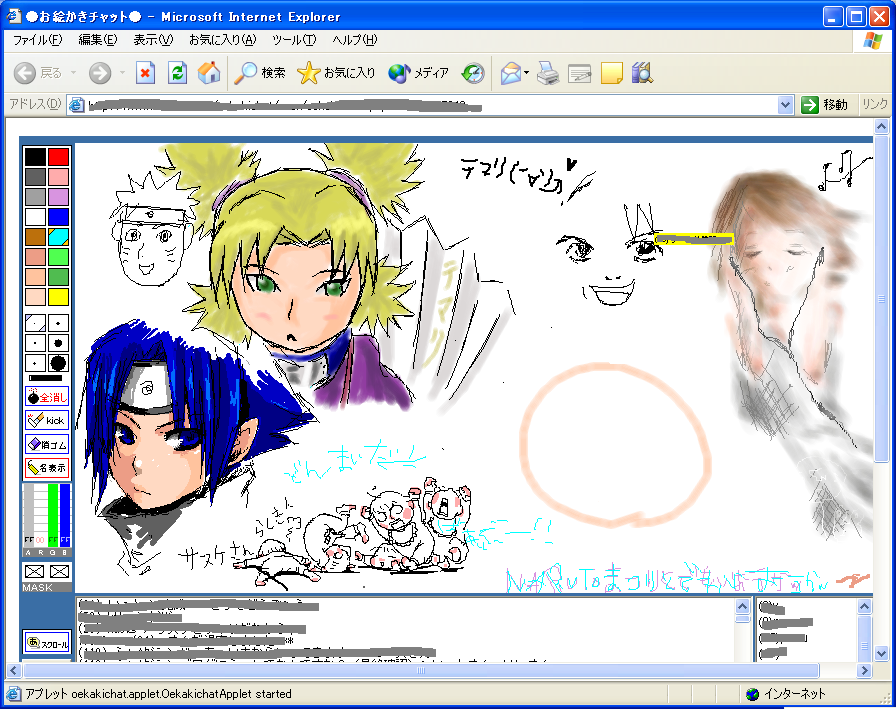Toggle the 名表示 name display button
896x709 pixels.
(x=47, y=468)
